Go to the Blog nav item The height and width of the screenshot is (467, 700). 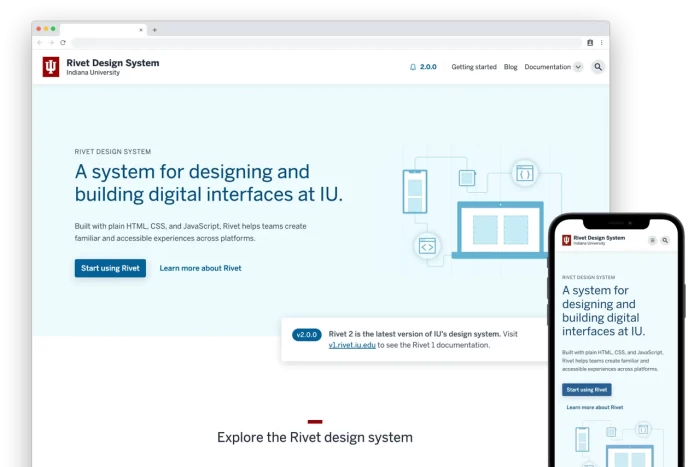pos(510,67)
